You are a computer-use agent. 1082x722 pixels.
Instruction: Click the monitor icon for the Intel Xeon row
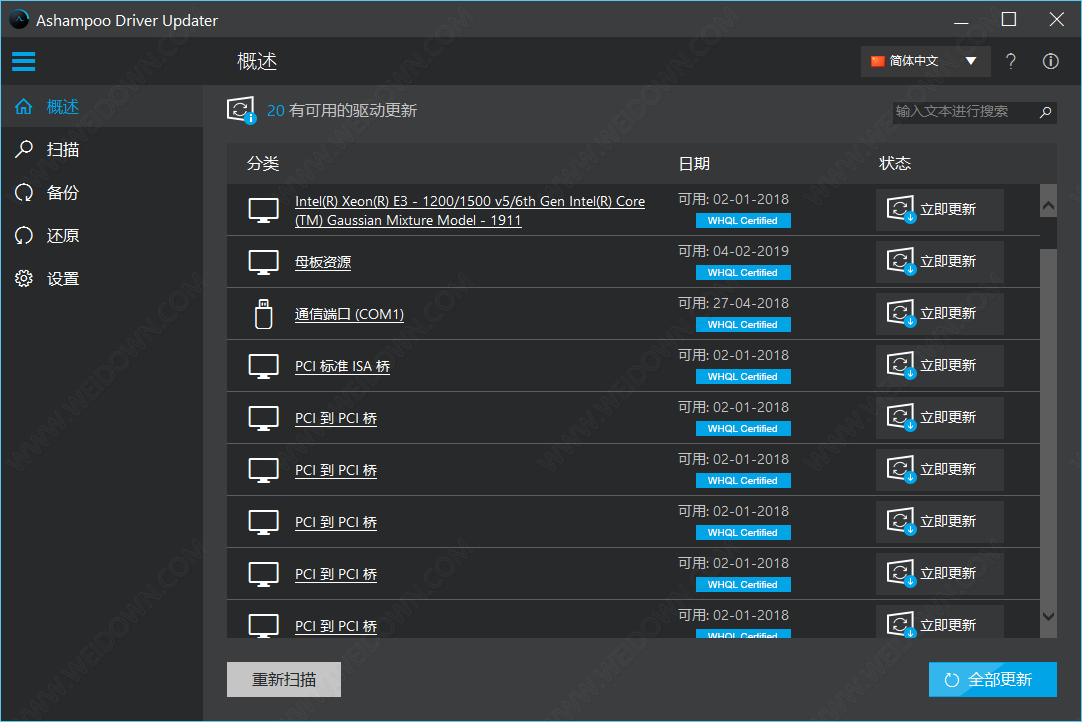click(263, 211)
